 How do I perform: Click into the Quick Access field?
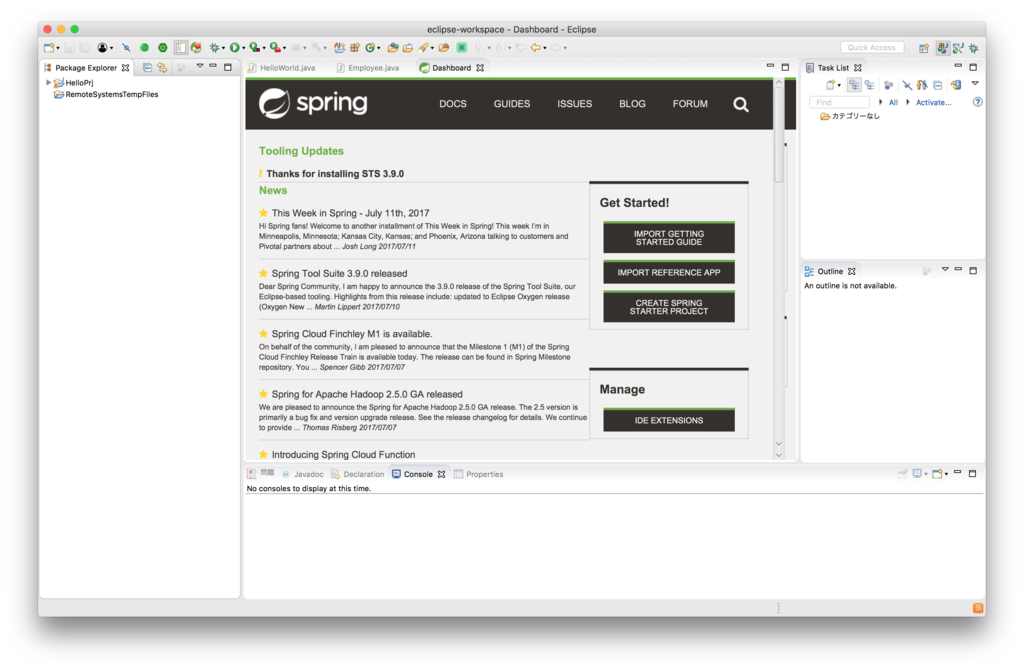(x=872, y=48)
